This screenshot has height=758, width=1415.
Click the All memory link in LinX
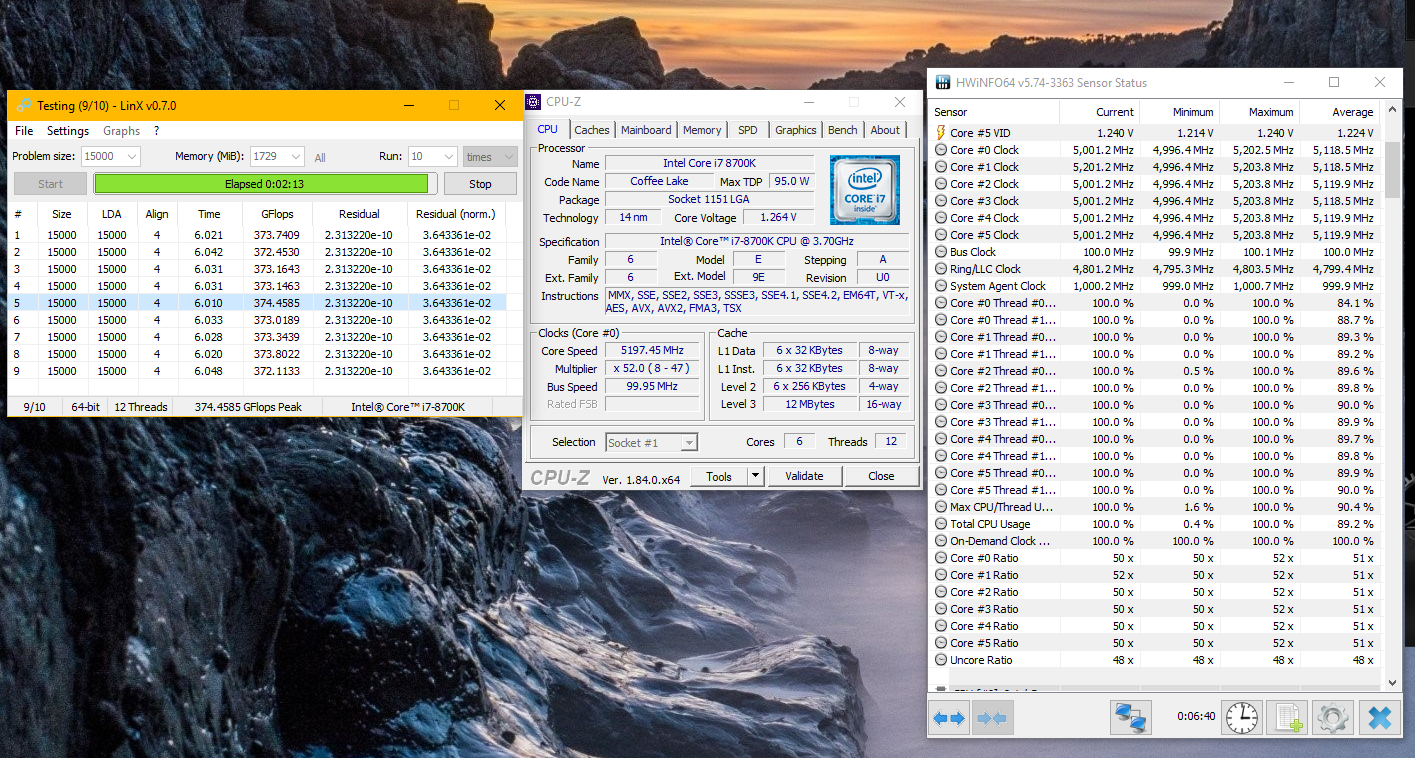pyautogui.click(x=320, y=157)
